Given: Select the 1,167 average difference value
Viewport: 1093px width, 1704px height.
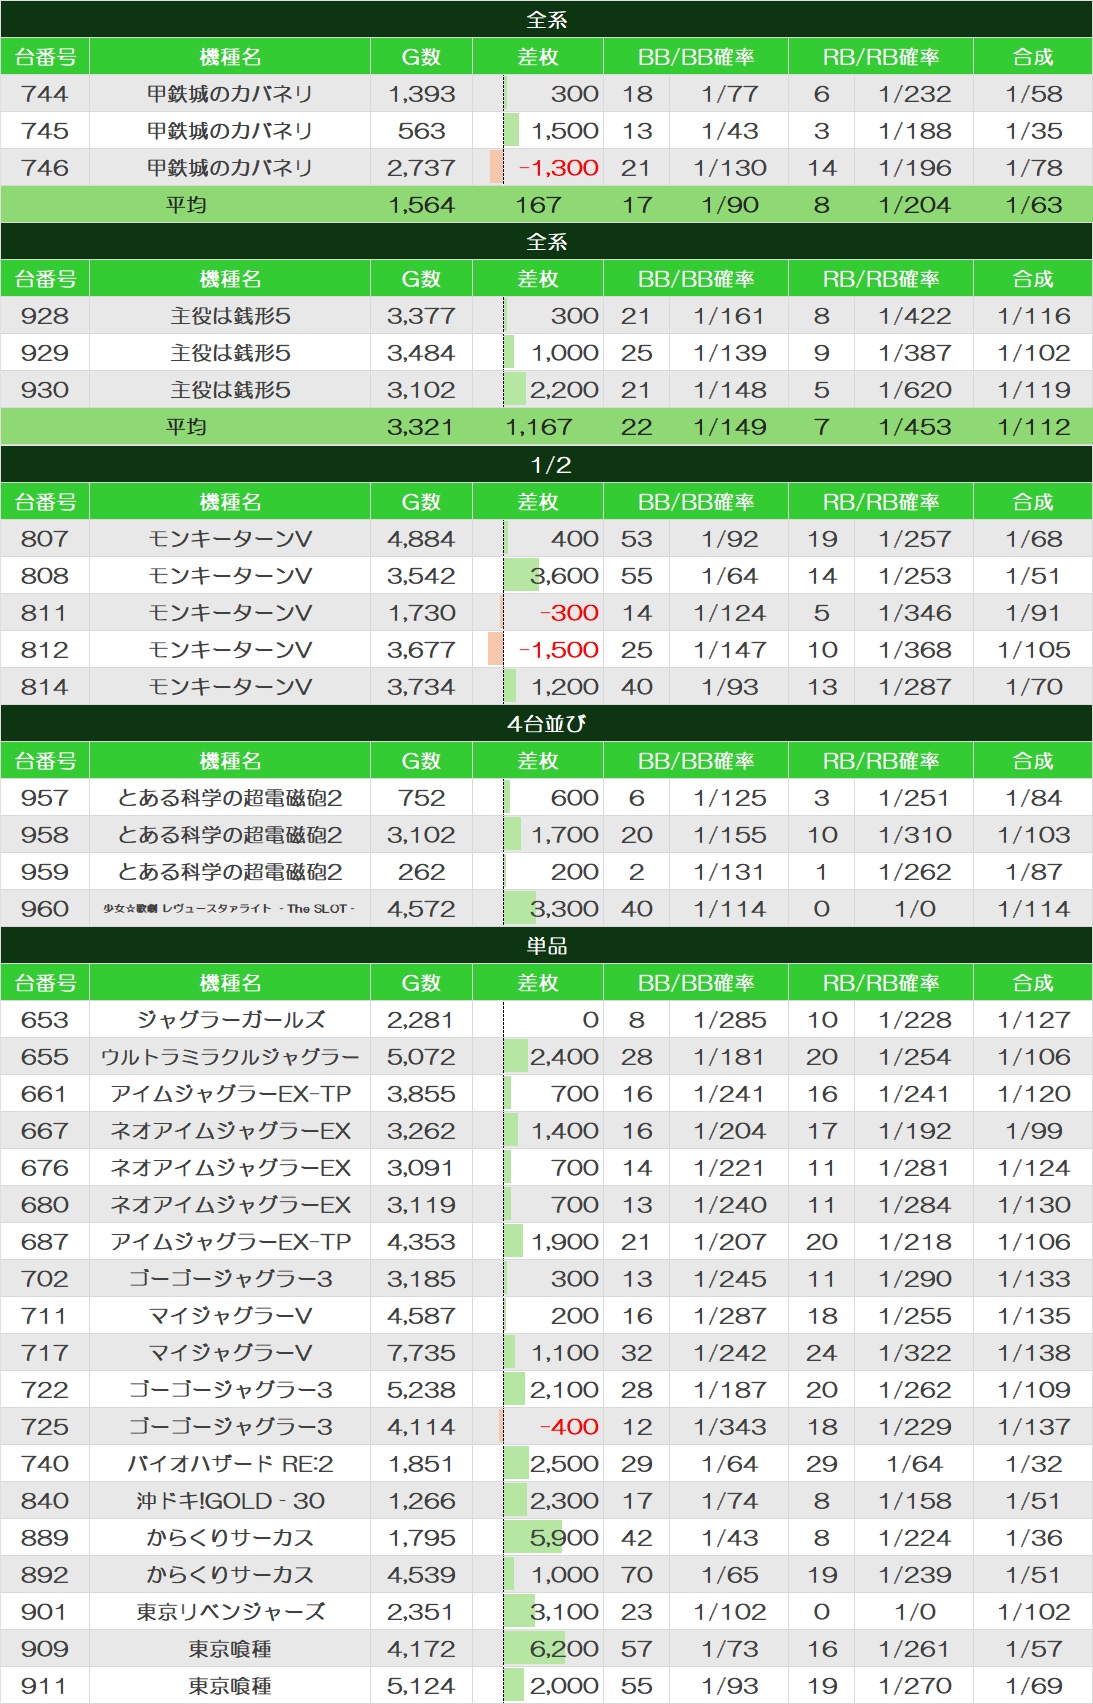Looking at the screenshot, I should click(539, 427).
